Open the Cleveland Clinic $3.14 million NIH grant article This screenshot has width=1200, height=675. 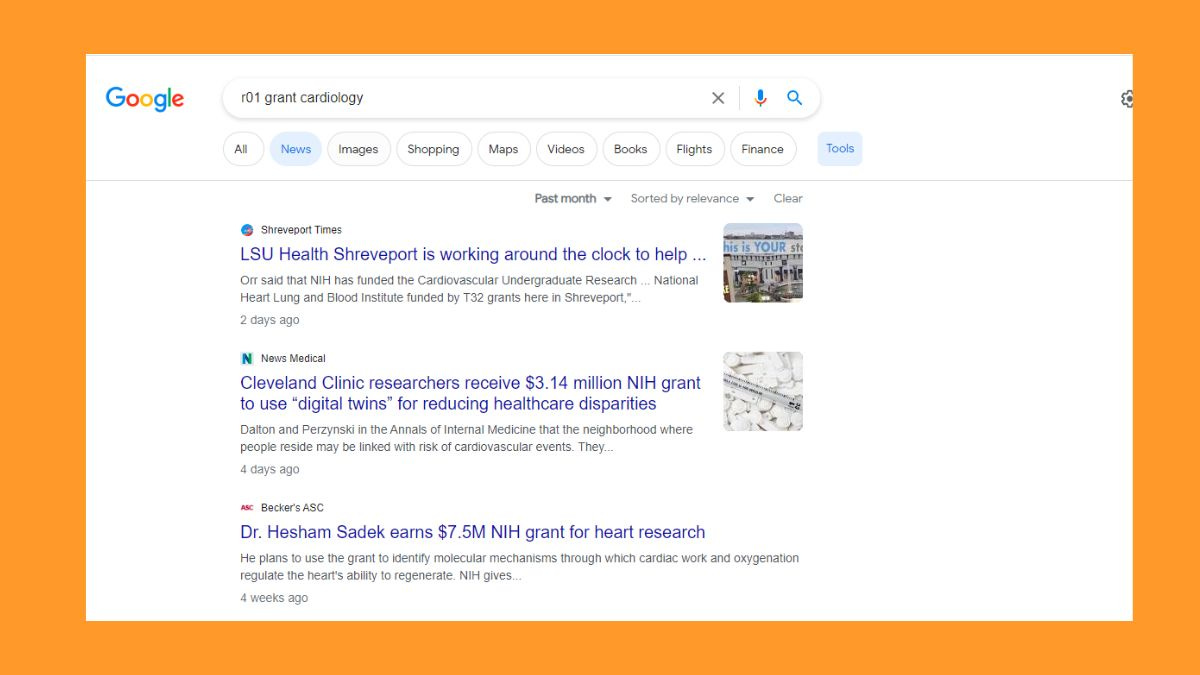click(x=471, y=393)
